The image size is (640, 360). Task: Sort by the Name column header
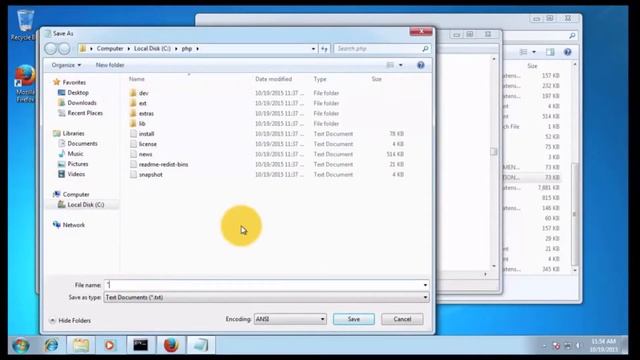pyautogui.click(x=137, y=79)
